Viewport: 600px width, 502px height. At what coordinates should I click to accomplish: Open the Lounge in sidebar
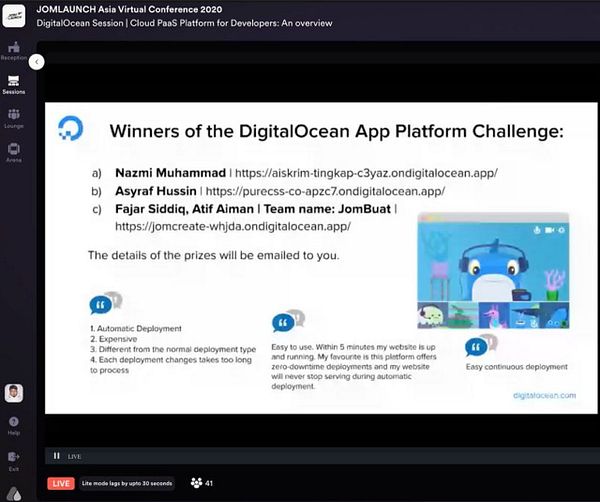click(14, 119)
